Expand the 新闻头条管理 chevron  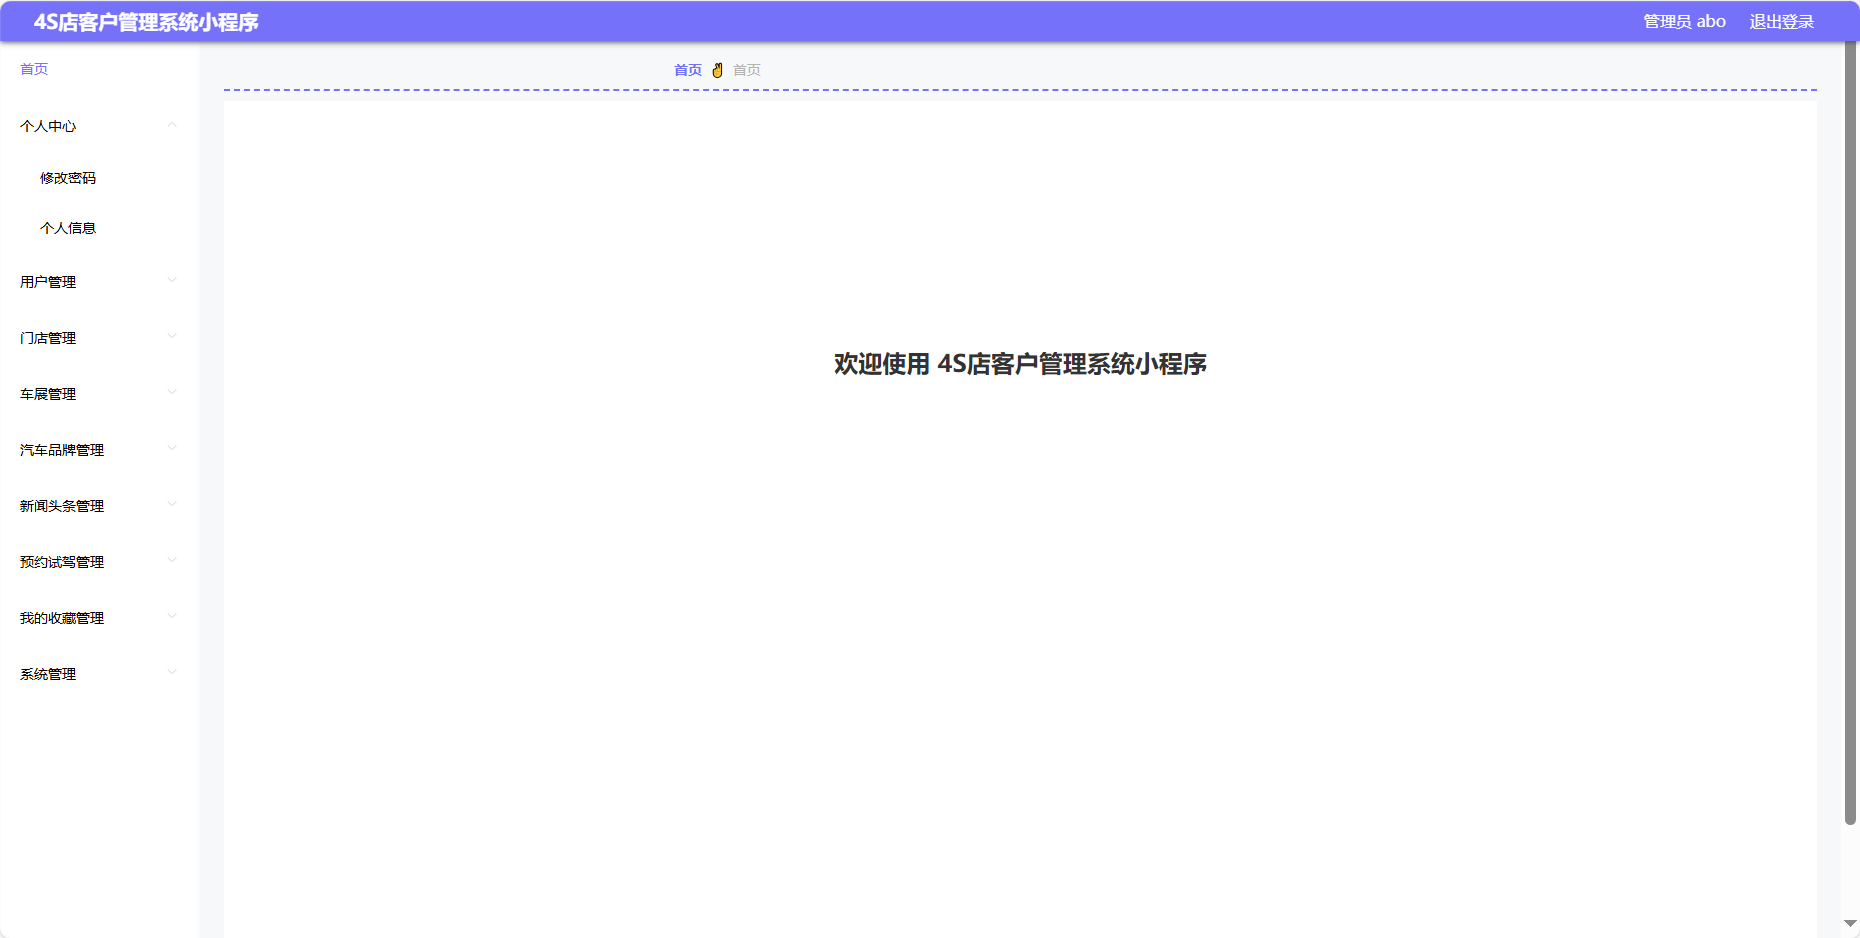(x=172, y=504)
